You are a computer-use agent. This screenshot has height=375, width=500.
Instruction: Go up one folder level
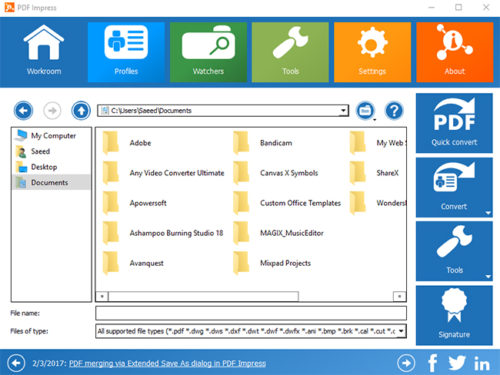pos(81,110)
